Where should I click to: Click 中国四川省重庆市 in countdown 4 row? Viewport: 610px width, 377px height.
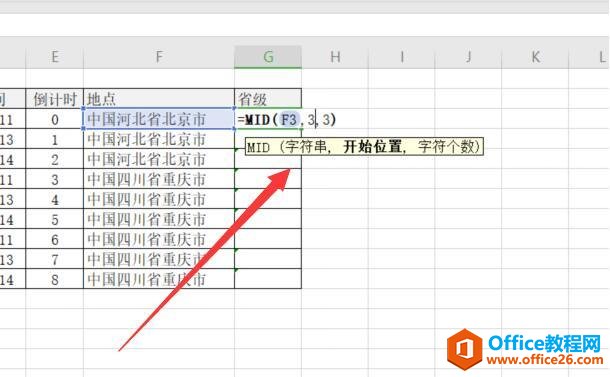pos(159,199)
